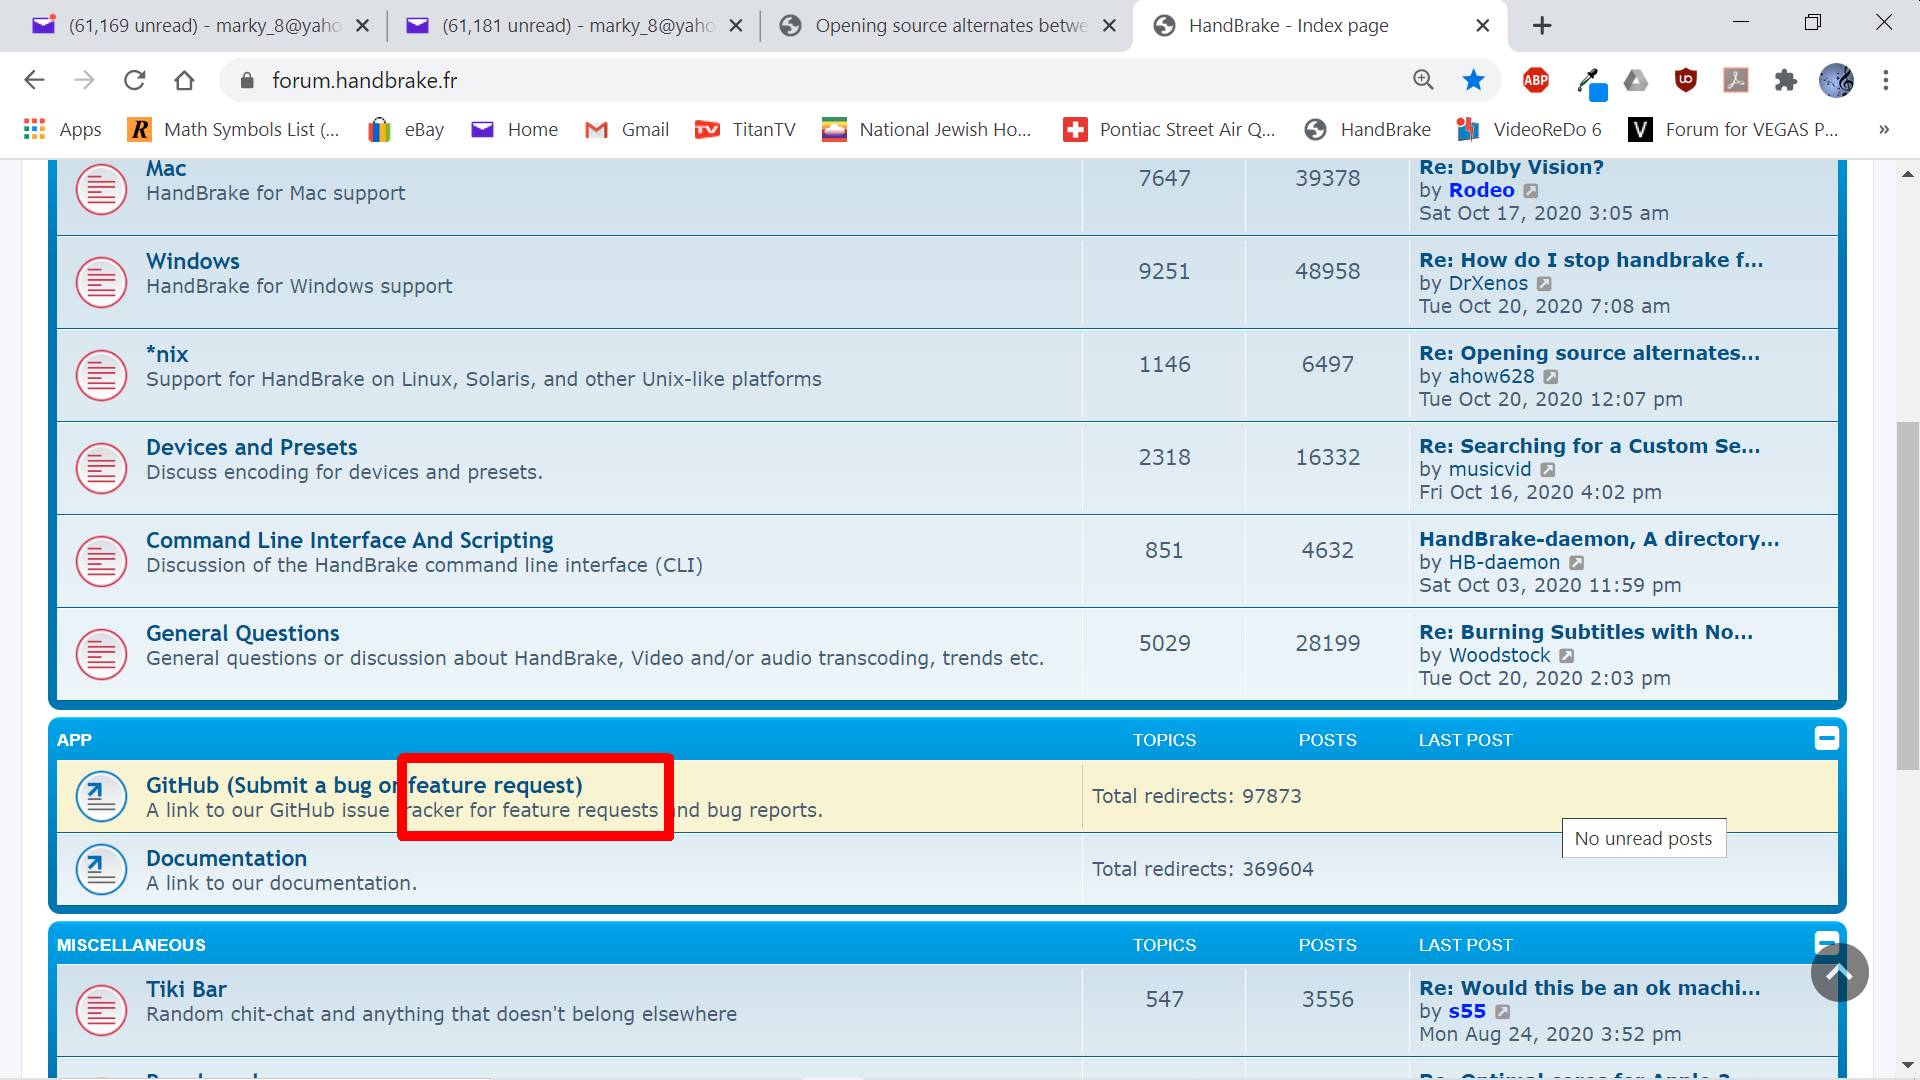
Task: Open the Documentation link
Action: coord(226,858)
